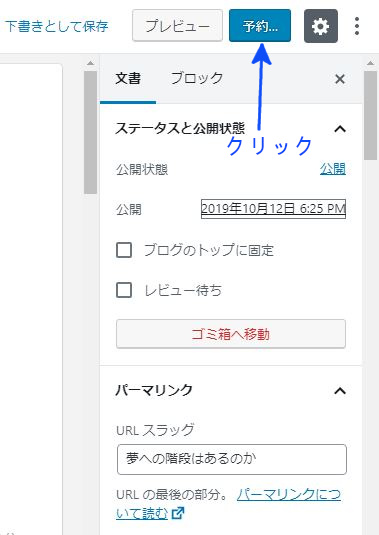Enable ブログのトップに固定 checkbox

click(124, 250)
